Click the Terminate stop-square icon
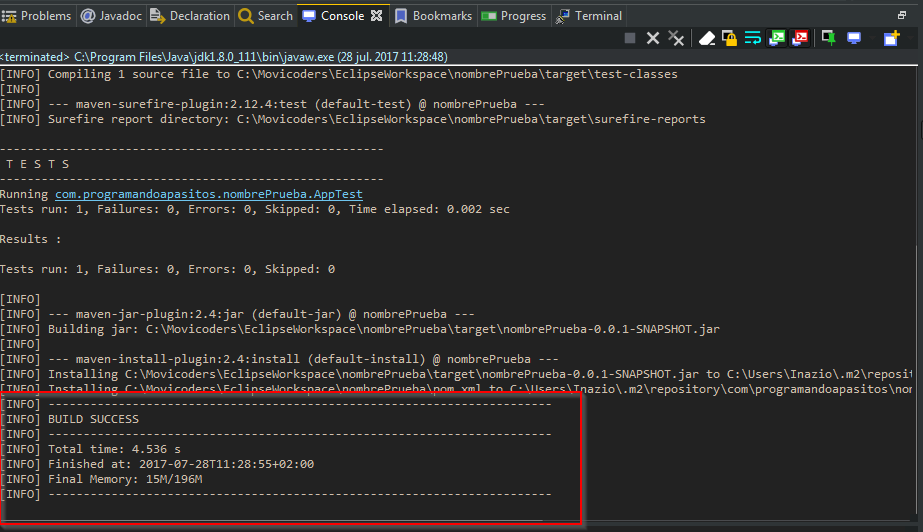Image resolution: width=923 pixels, height=532 pixels. (x=630, y=38)
